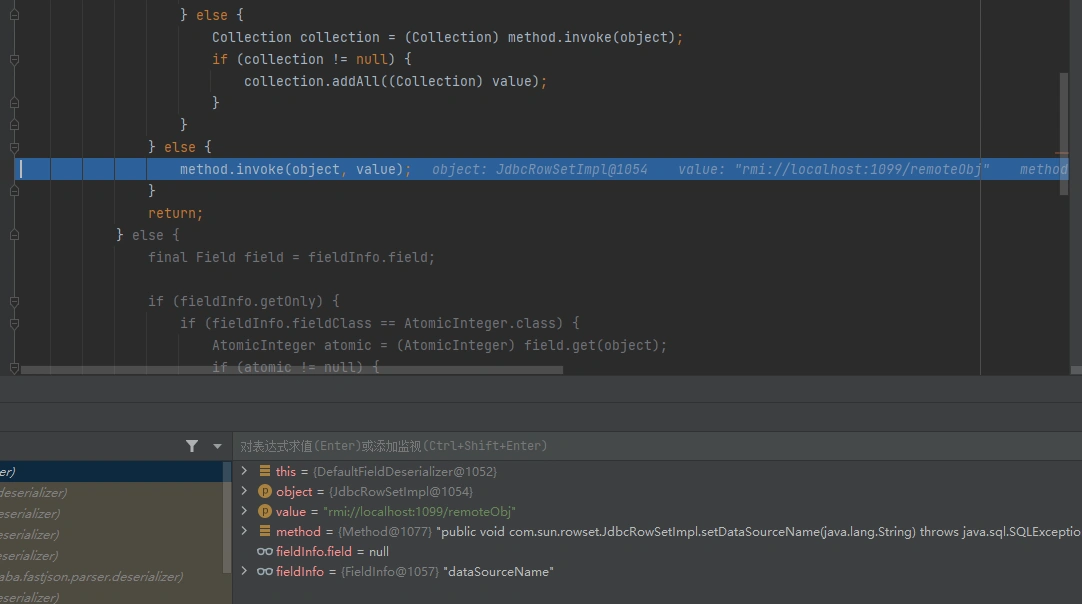Collapse fold marker beside 'if (collection != null)'
The width and height of the screenshot is (1082, 604).
(14, 59)
